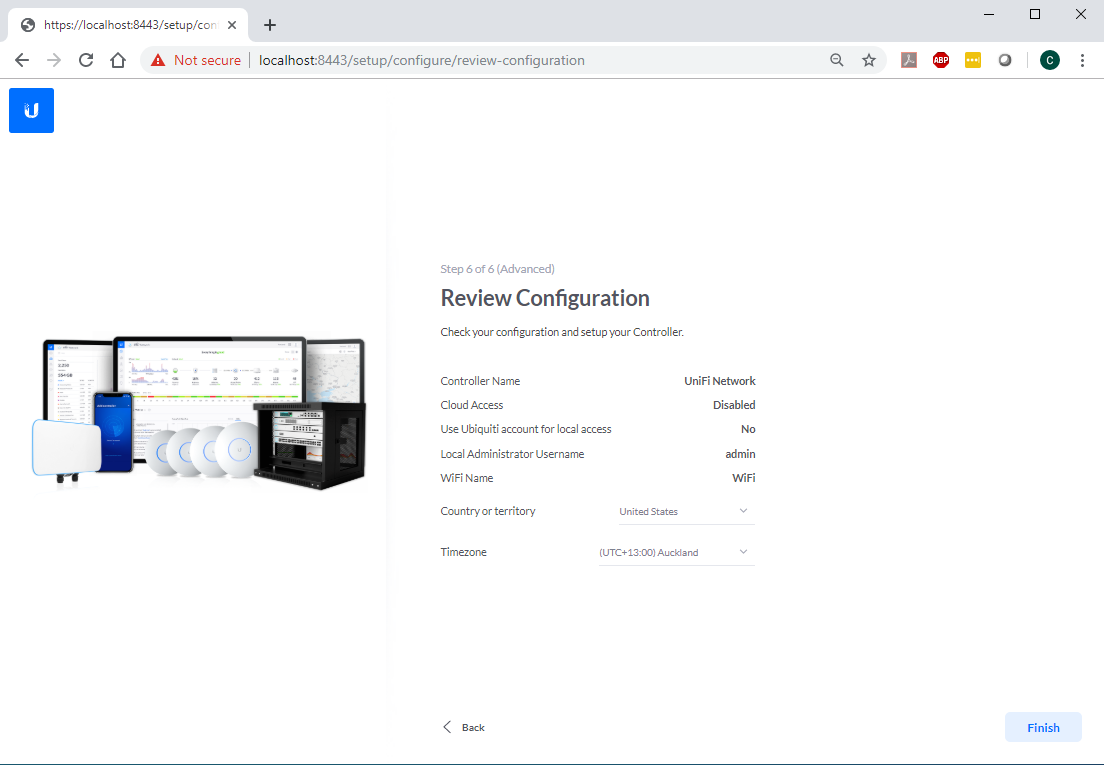Click the 'WiFi' name value
This screenshot has height=765, width=1104.
pos(744,478)
